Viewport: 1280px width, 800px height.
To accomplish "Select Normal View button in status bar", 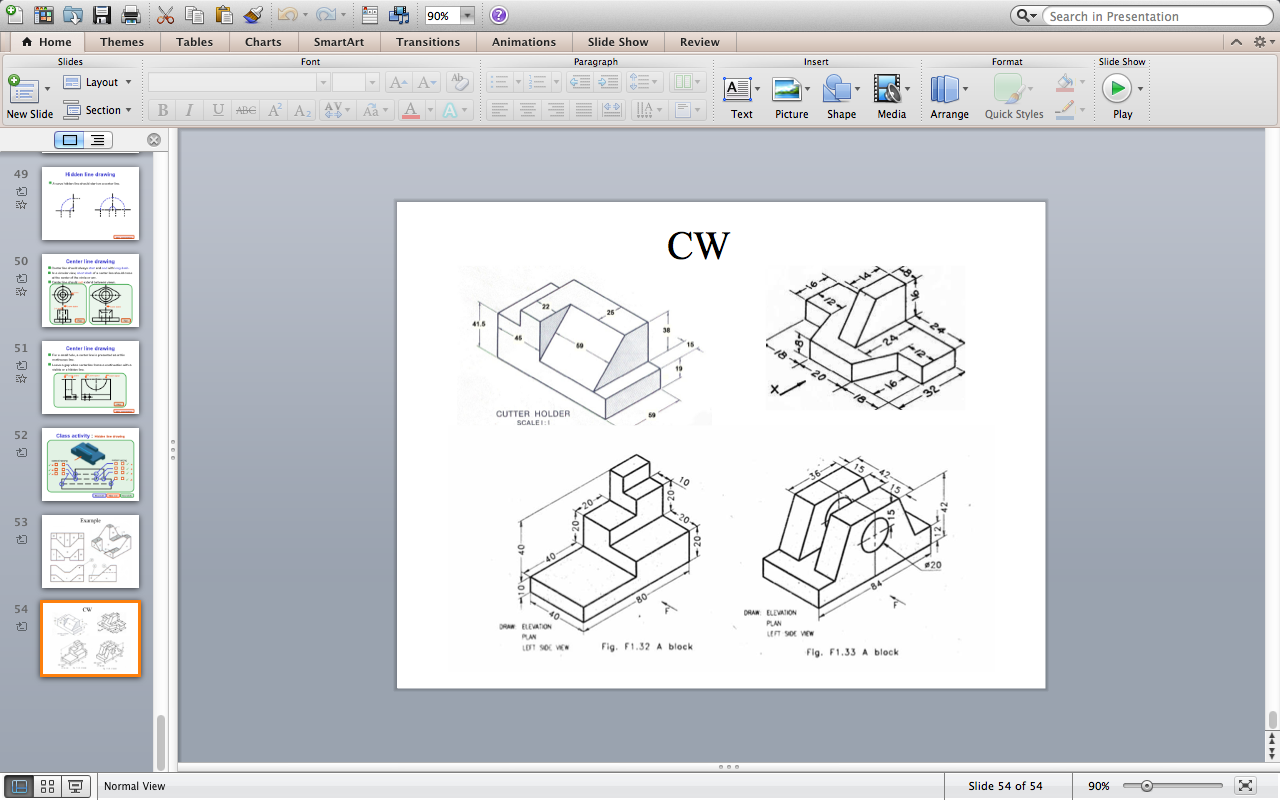I will (x=20, y=786).
